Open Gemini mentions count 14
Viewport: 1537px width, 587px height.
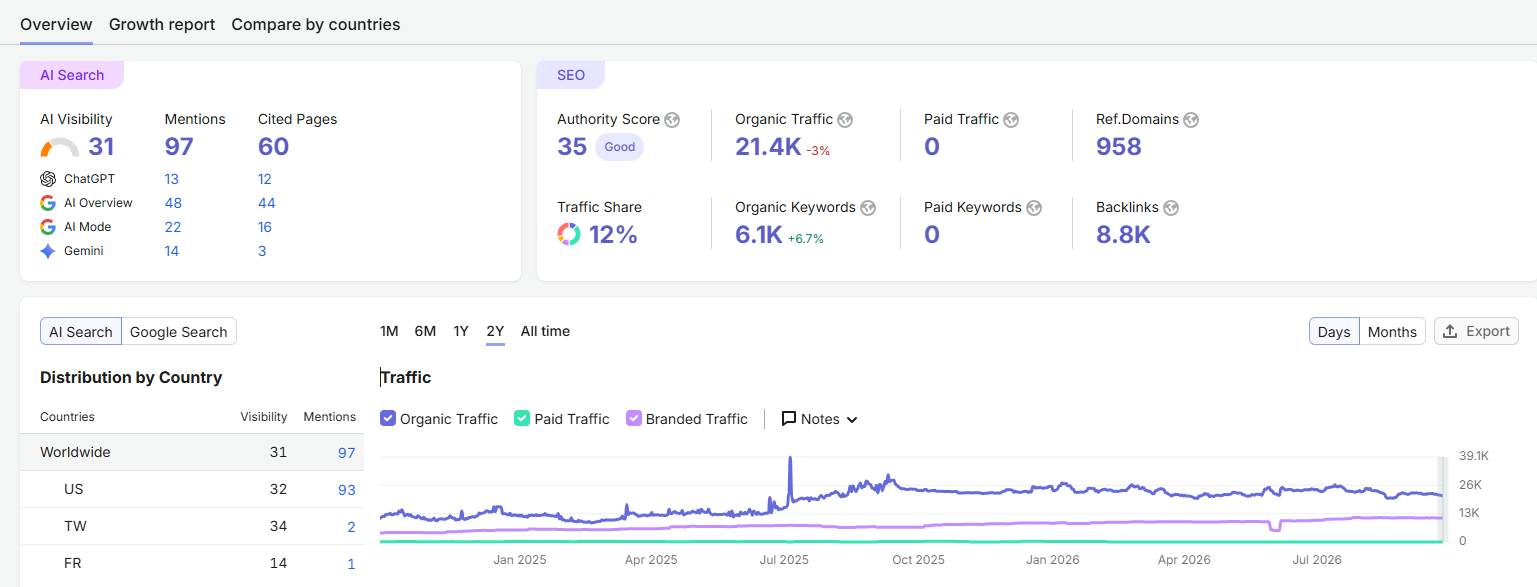pos(172,251)
